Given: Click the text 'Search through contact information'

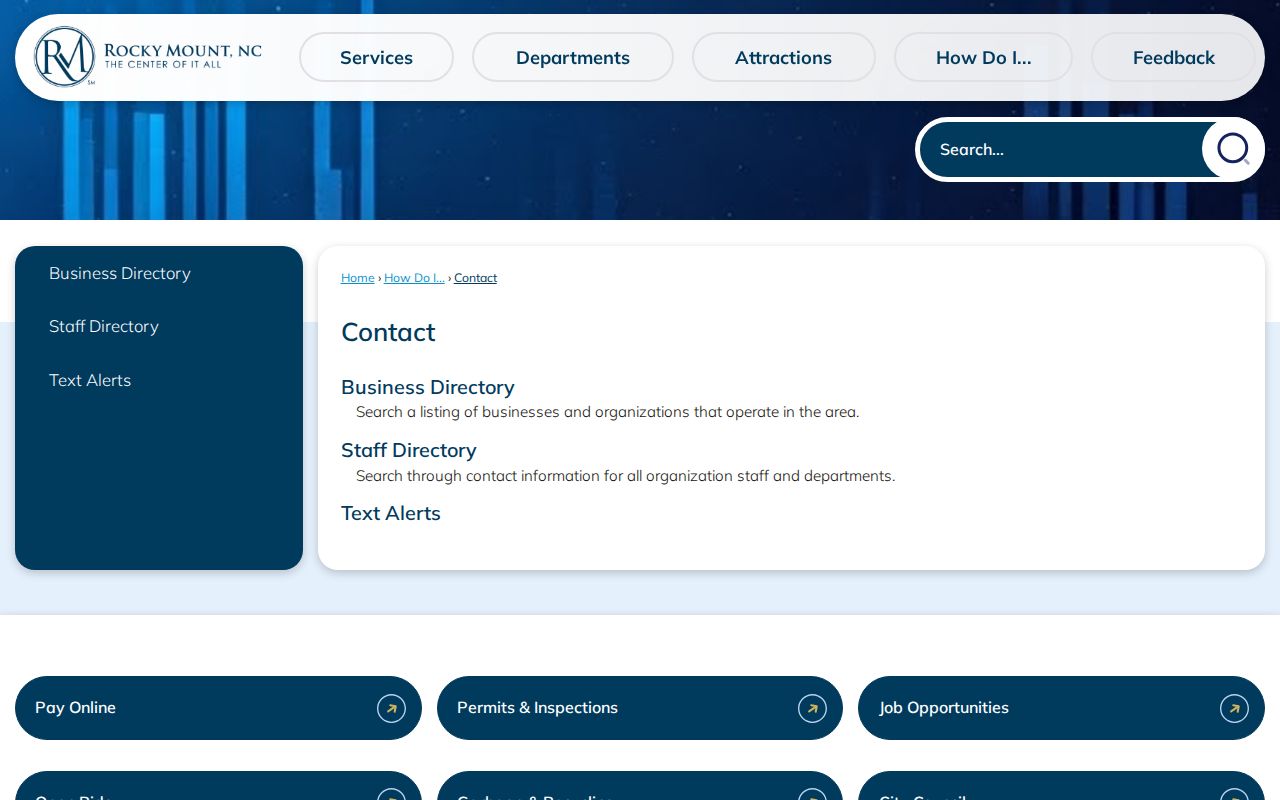Looking at the screenshot, I should (478, 476).
